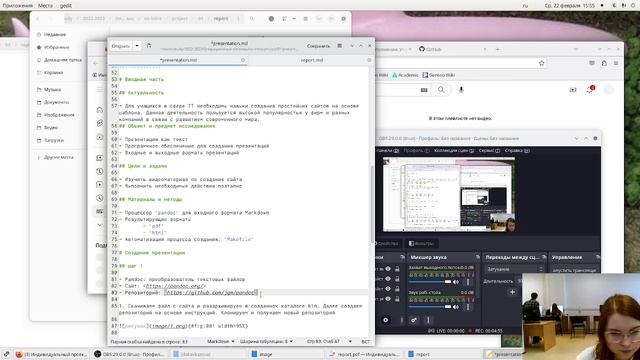Toggle visibility eye of the topmost OBS source
640x360 pixels.
tap(388, 269)
